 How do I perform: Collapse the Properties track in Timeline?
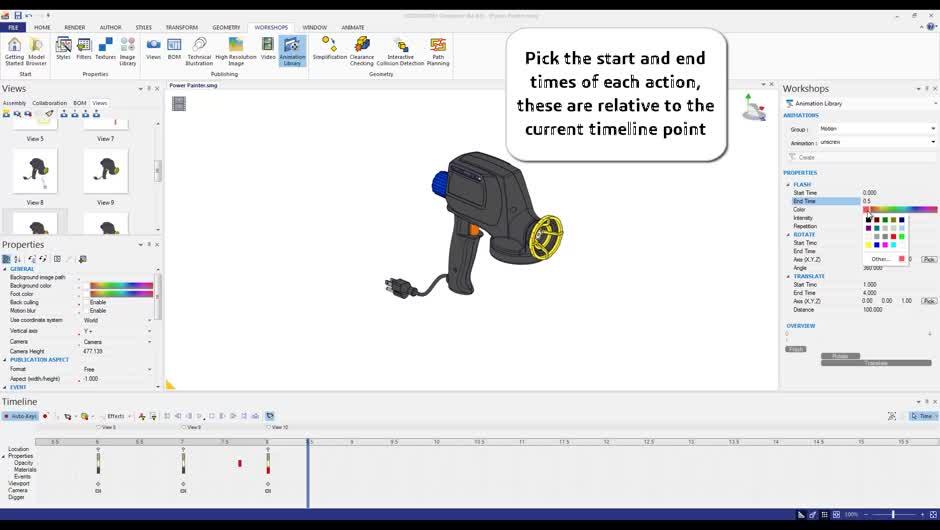tap(4, 456)
